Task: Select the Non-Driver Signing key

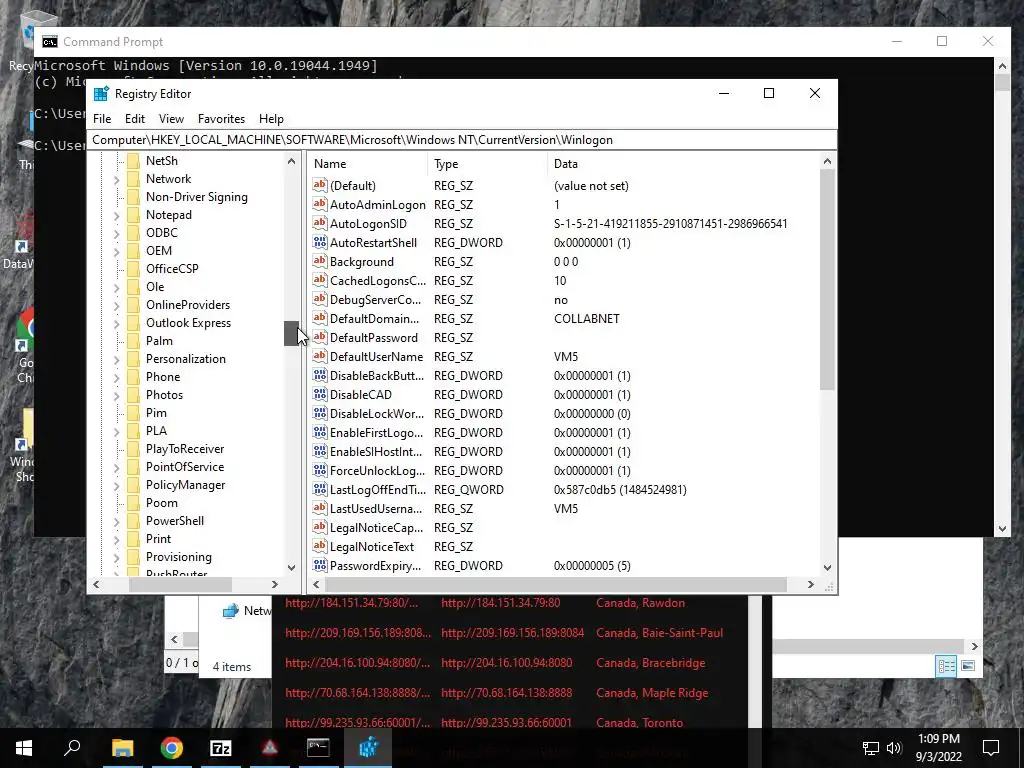Action: tap(197, 197)
